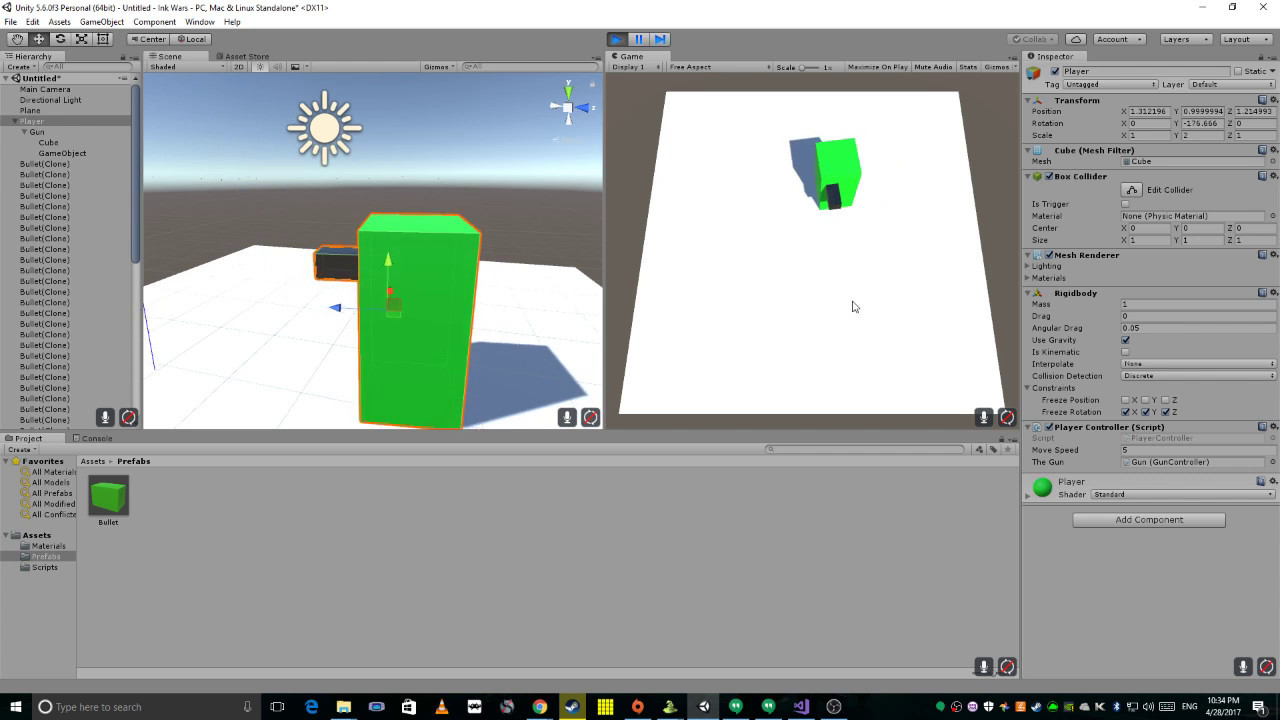This screenshot has height=720, width=1280.
Task: Disable the Player Controller script checkbox
Action: tap(1049, 427)
